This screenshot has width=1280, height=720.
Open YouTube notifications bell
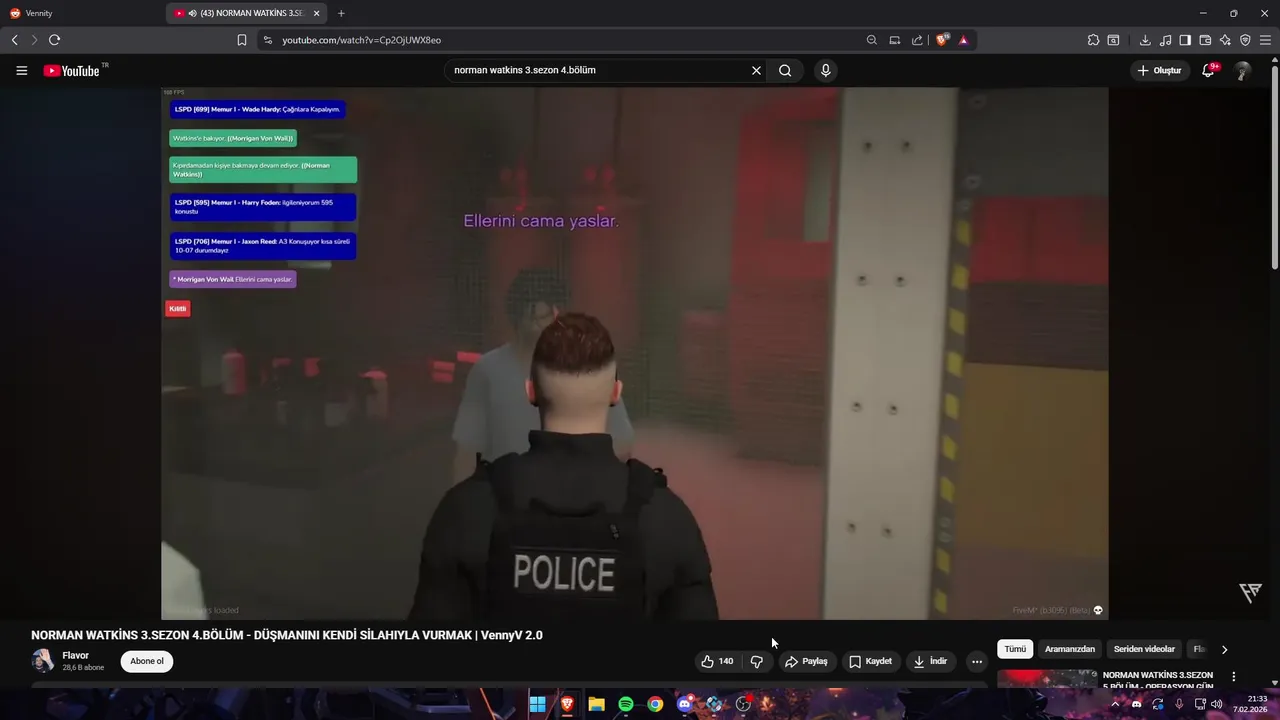pyautogui.click(x=1209, y=70)
